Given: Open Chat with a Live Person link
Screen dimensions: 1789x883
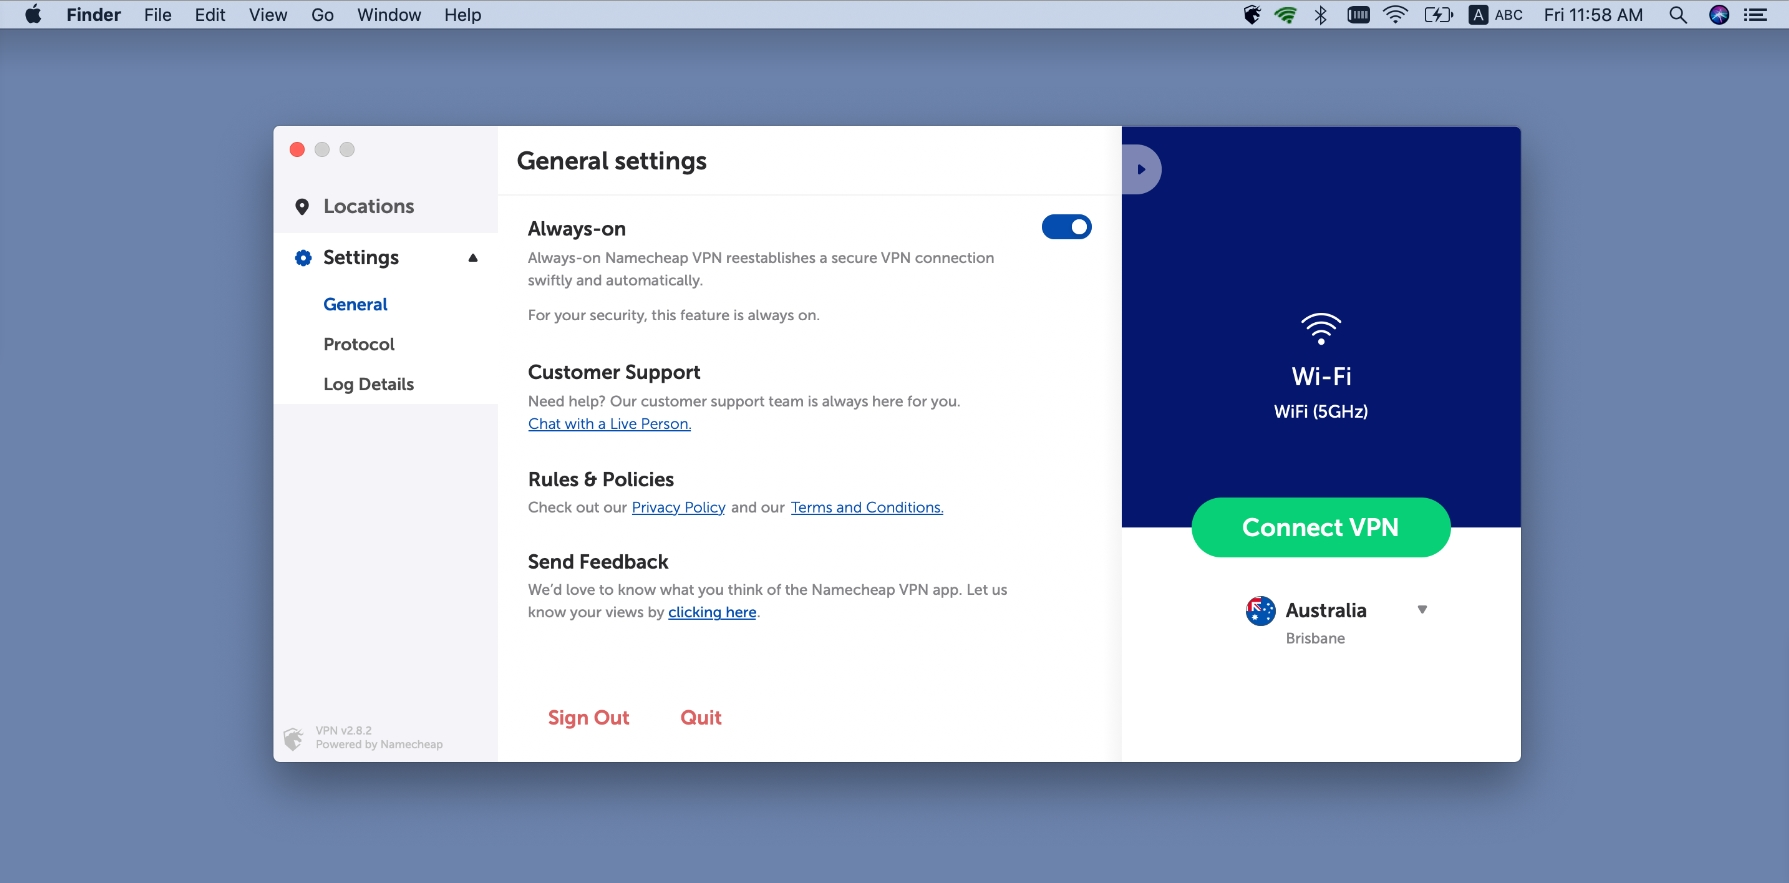Looking at the screenshot, I should pyautogui.click(x=609, y=424).
